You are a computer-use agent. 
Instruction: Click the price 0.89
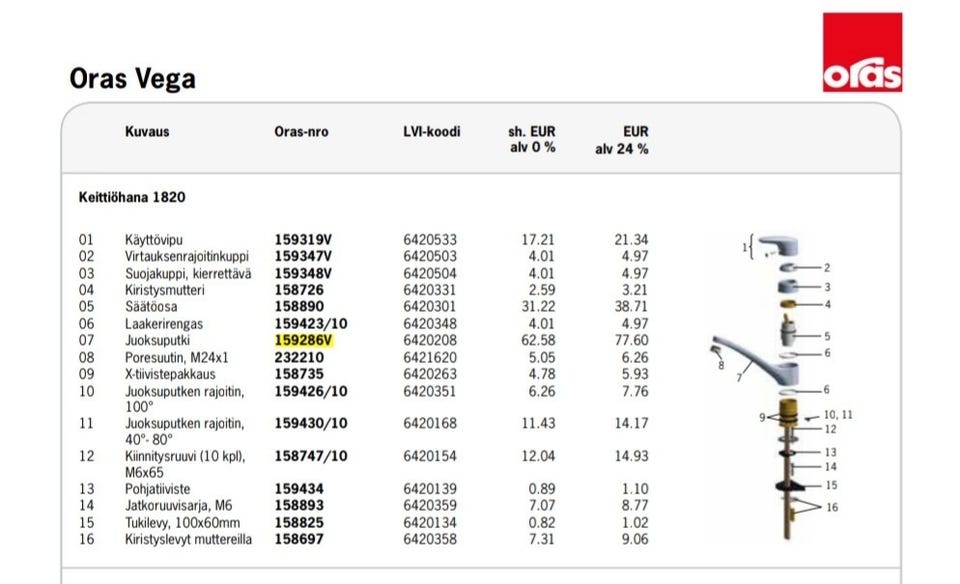pos(542,489)
